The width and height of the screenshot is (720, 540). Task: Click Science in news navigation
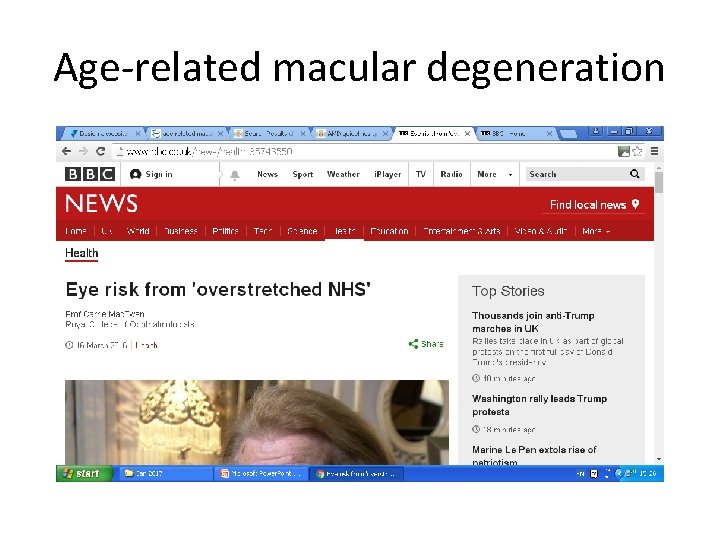(x=302, y=231)
